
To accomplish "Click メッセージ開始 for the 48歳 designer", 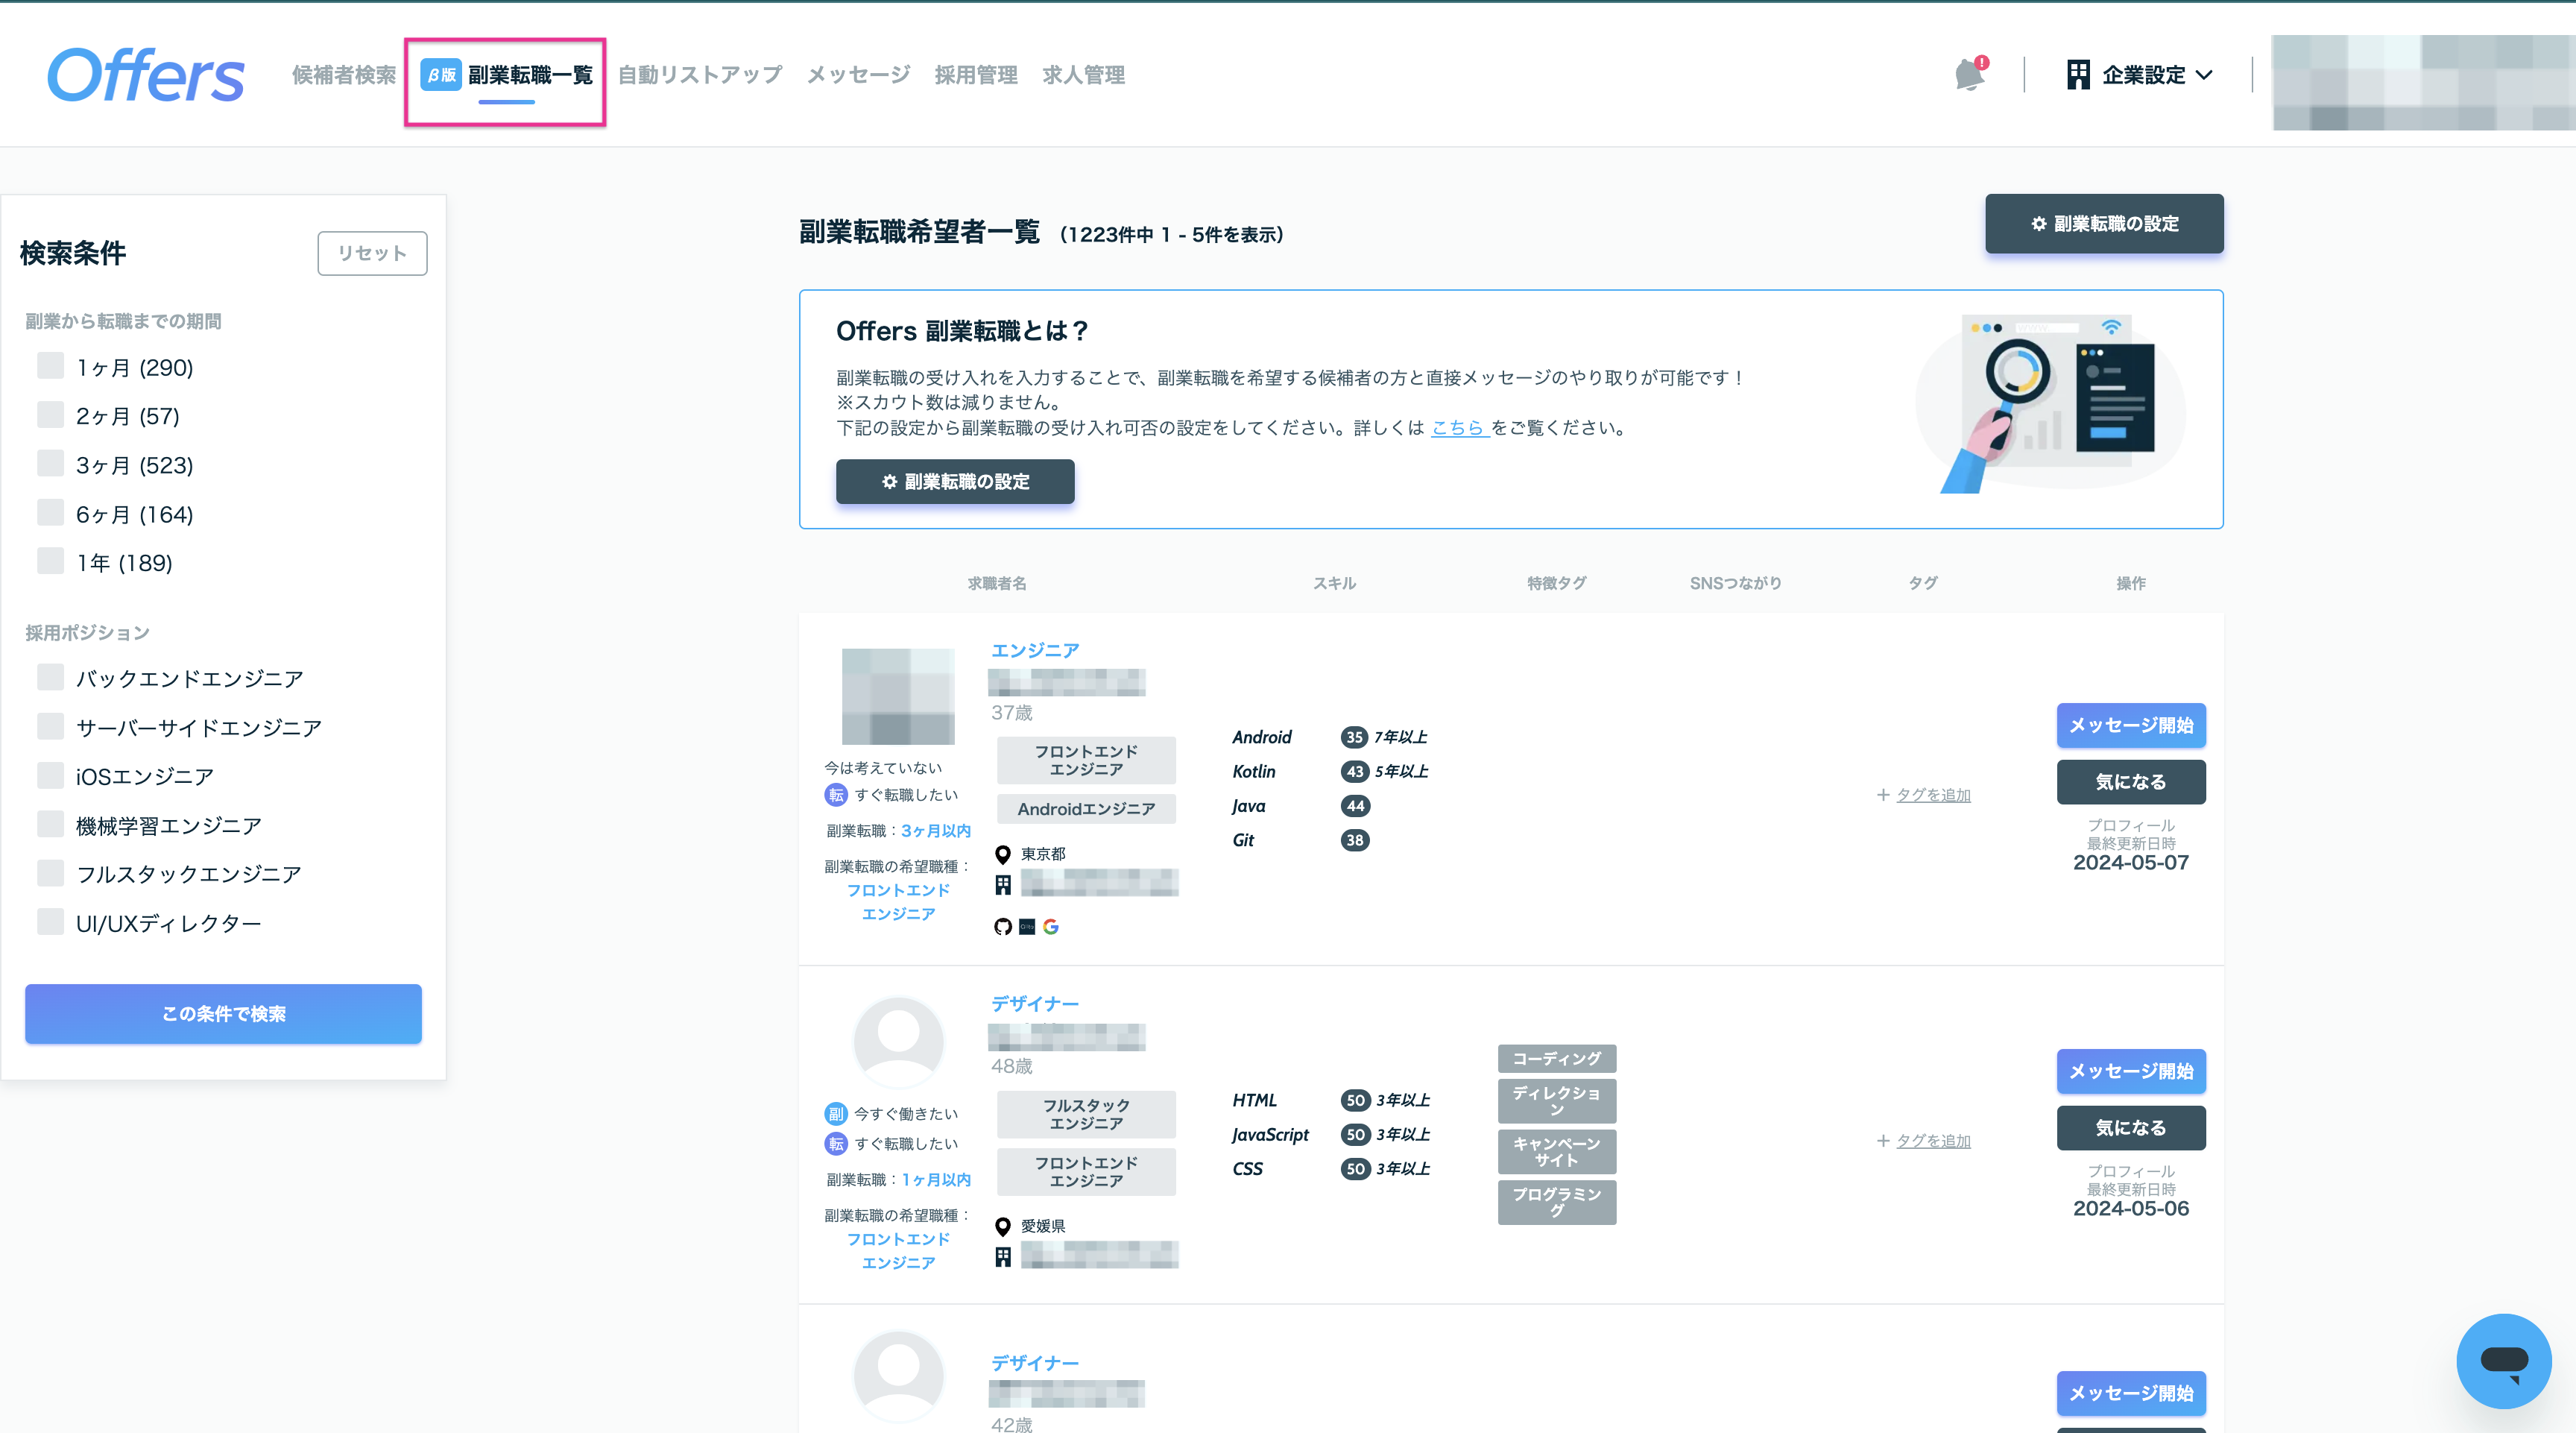I will [2131, 1071].
